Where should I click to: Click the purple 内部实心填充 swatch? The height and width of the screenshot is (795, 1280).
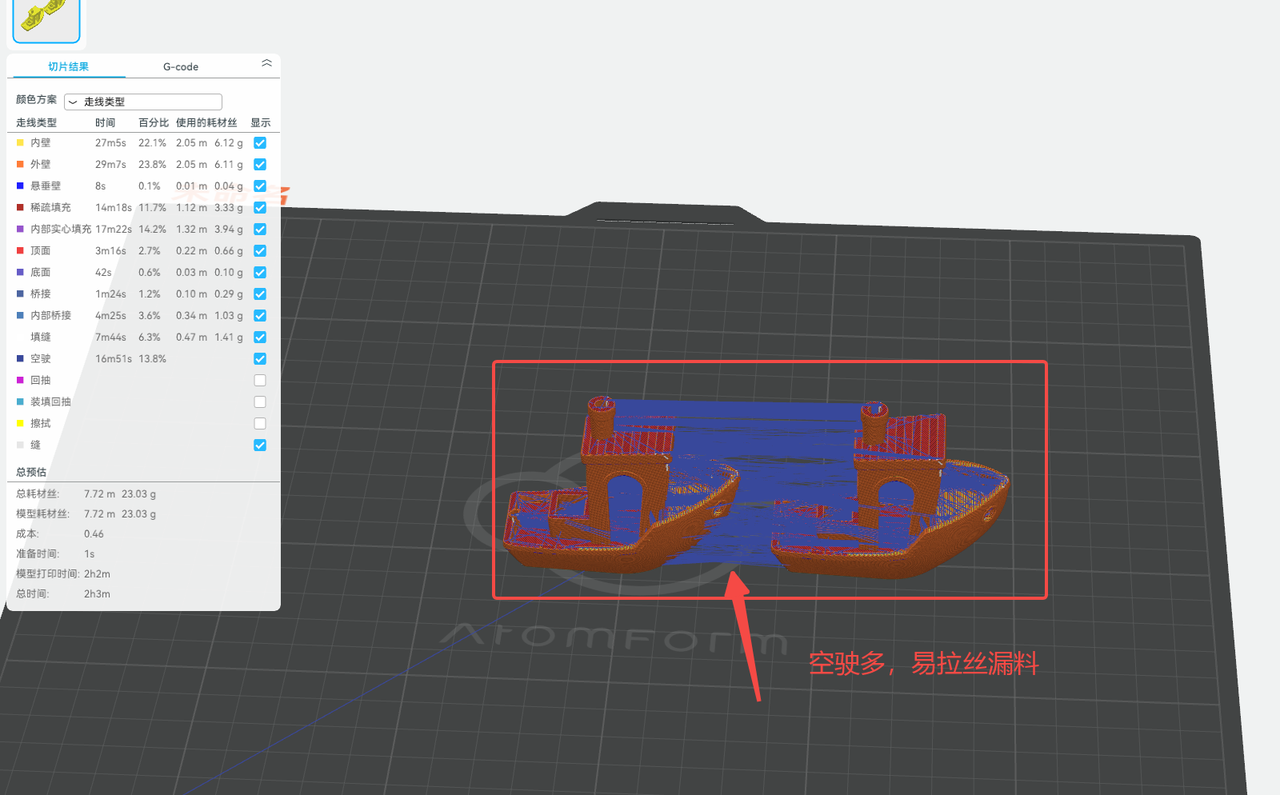pyautogui.click(x=20, y=229)
